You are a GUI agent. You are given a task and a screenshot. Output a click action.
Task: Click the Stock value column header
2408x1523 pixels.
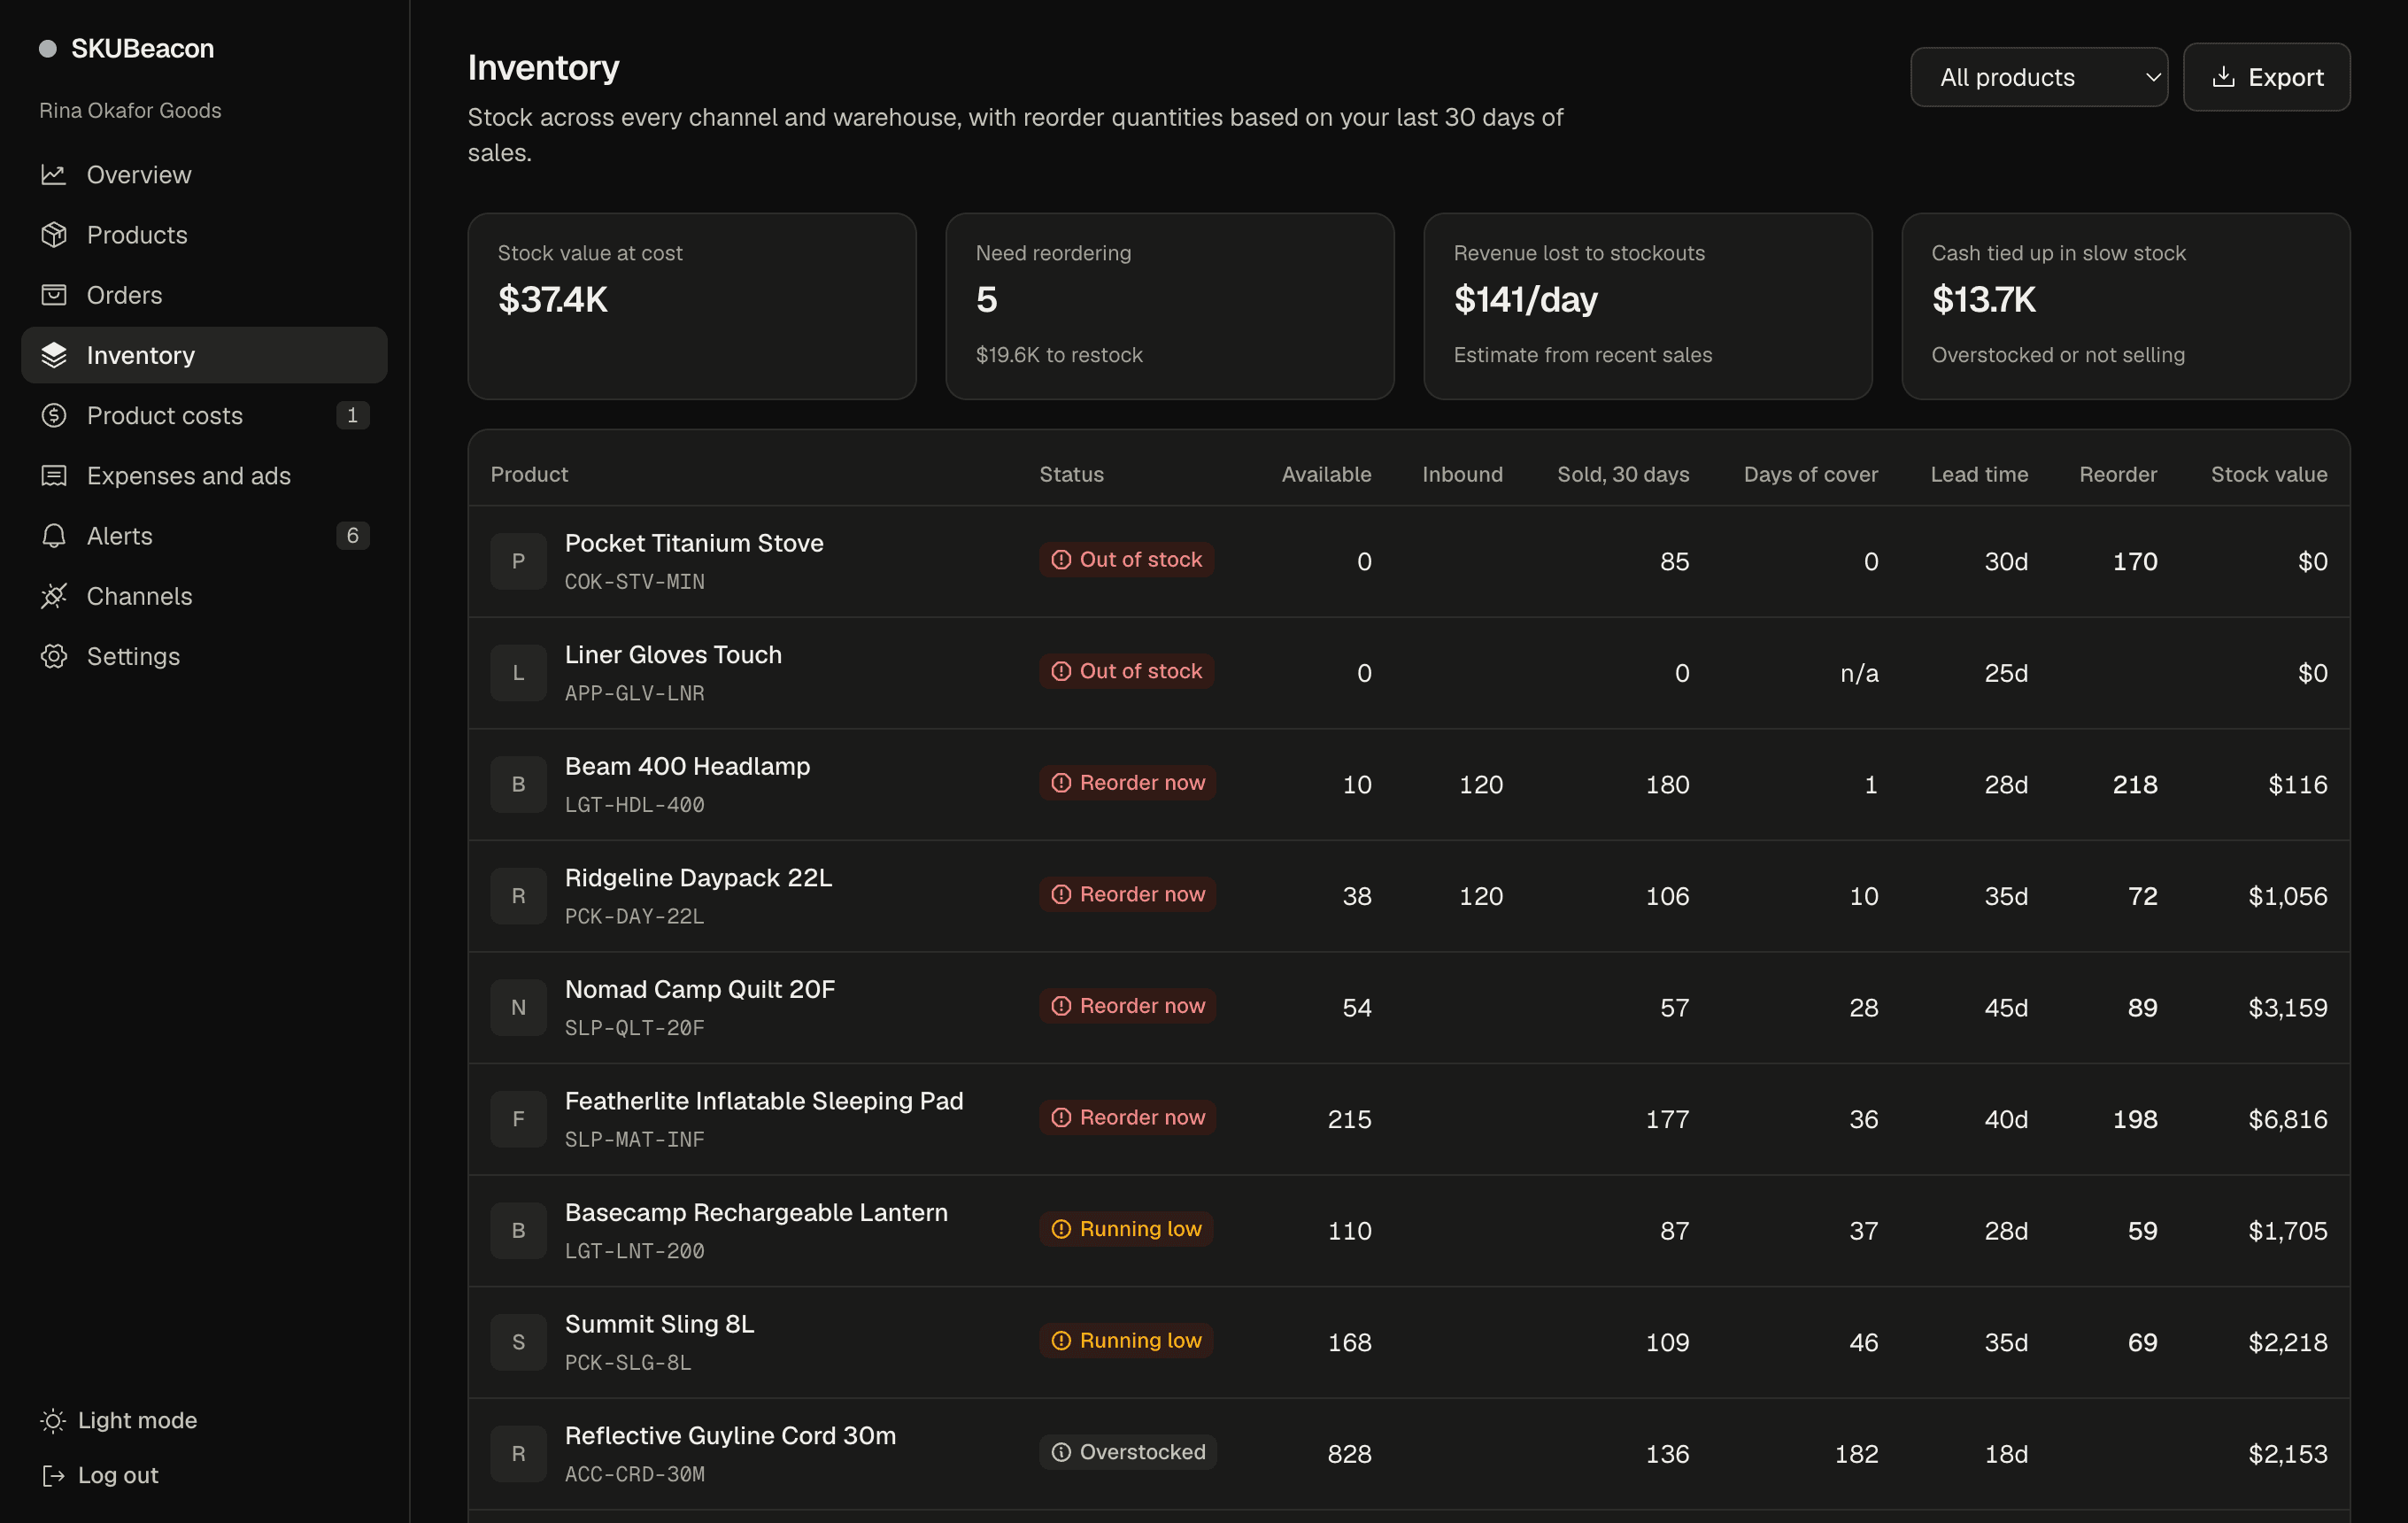click(x=2269, y=475)
